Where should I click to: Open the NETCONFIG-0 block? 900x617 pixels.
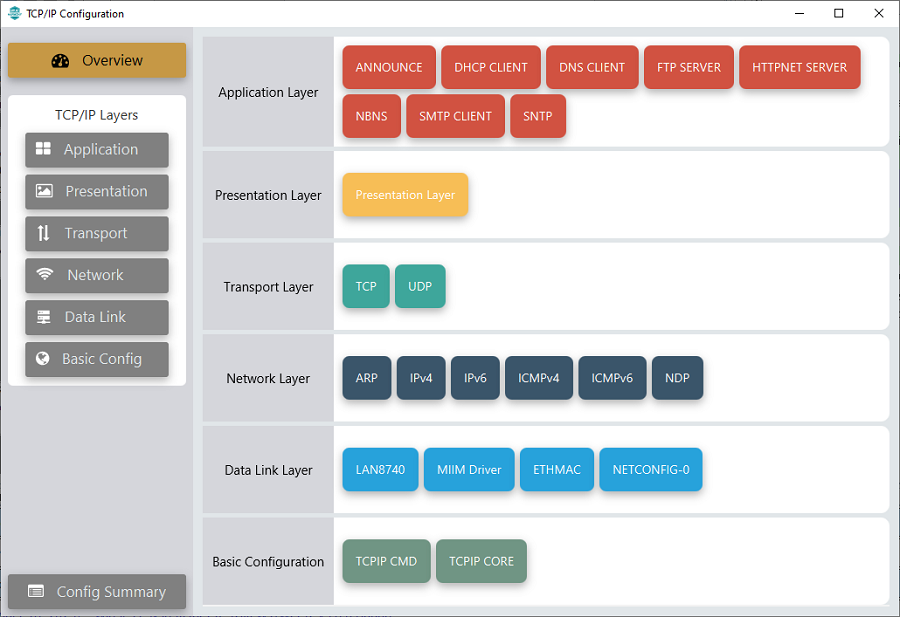650,470
